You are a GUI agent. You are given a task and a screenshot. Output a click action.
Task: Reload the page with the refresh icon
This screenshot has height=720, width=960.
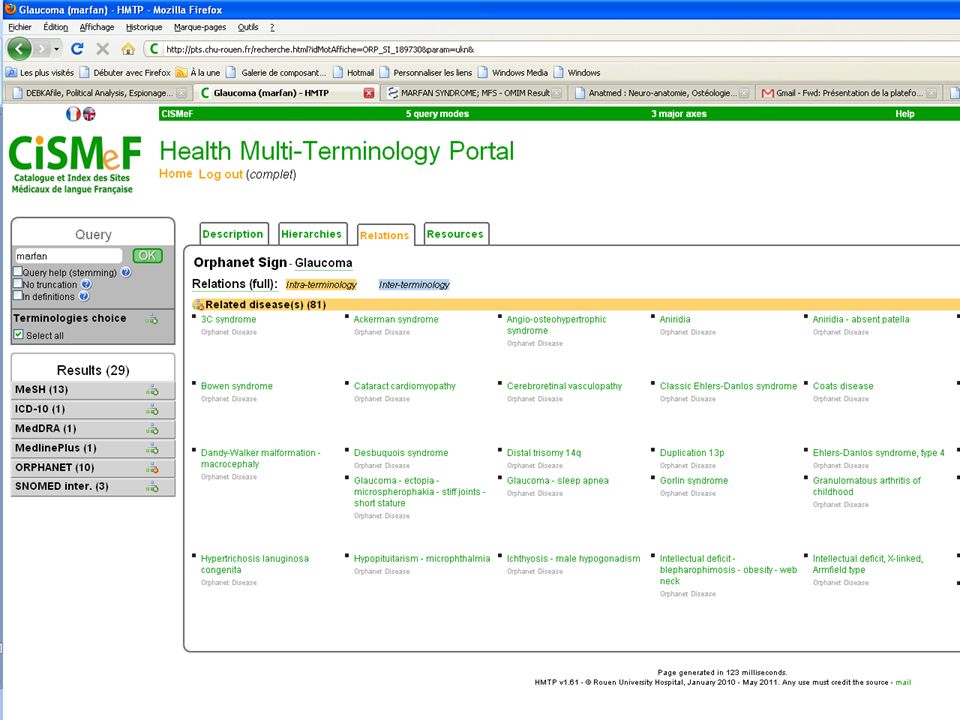pos(77,48)
